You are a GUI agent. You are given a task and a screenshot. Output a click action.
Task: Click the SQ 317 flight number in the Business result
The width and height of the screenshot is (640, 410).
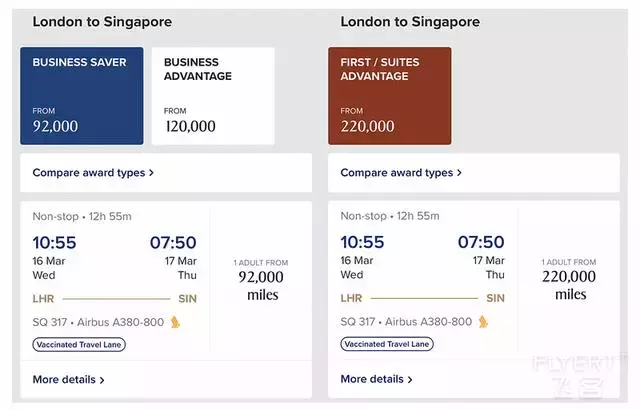coord(53,322)
